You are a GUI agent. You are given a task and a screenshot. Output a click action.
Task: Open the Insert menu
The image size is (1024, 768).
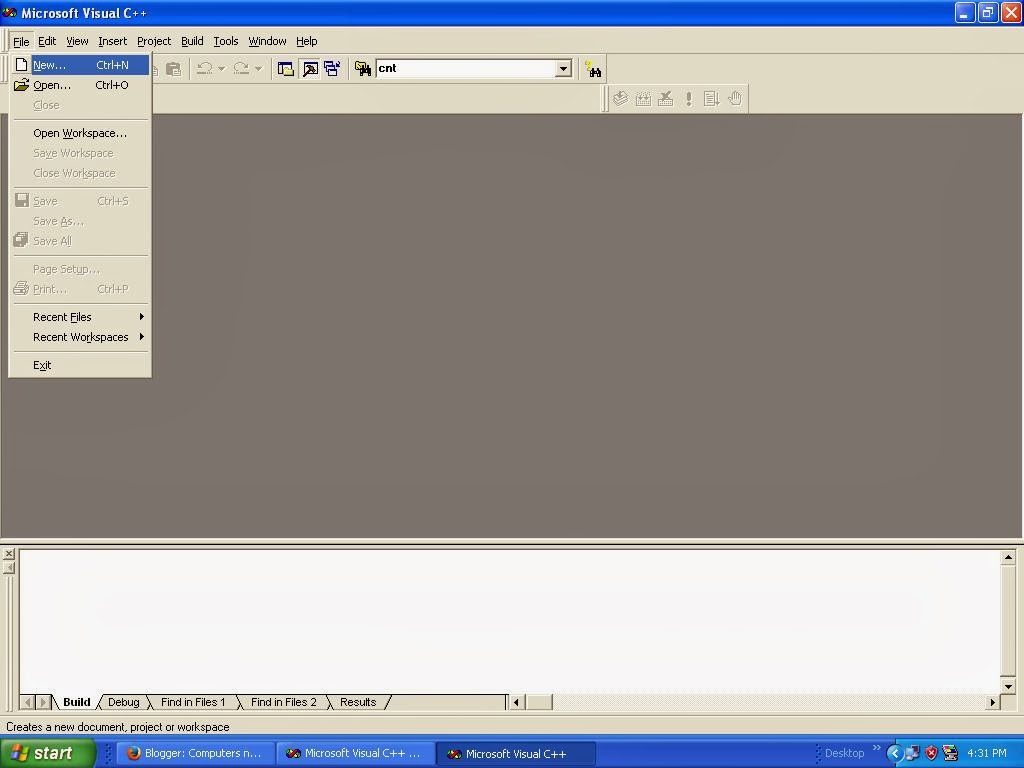coord(112,41)
